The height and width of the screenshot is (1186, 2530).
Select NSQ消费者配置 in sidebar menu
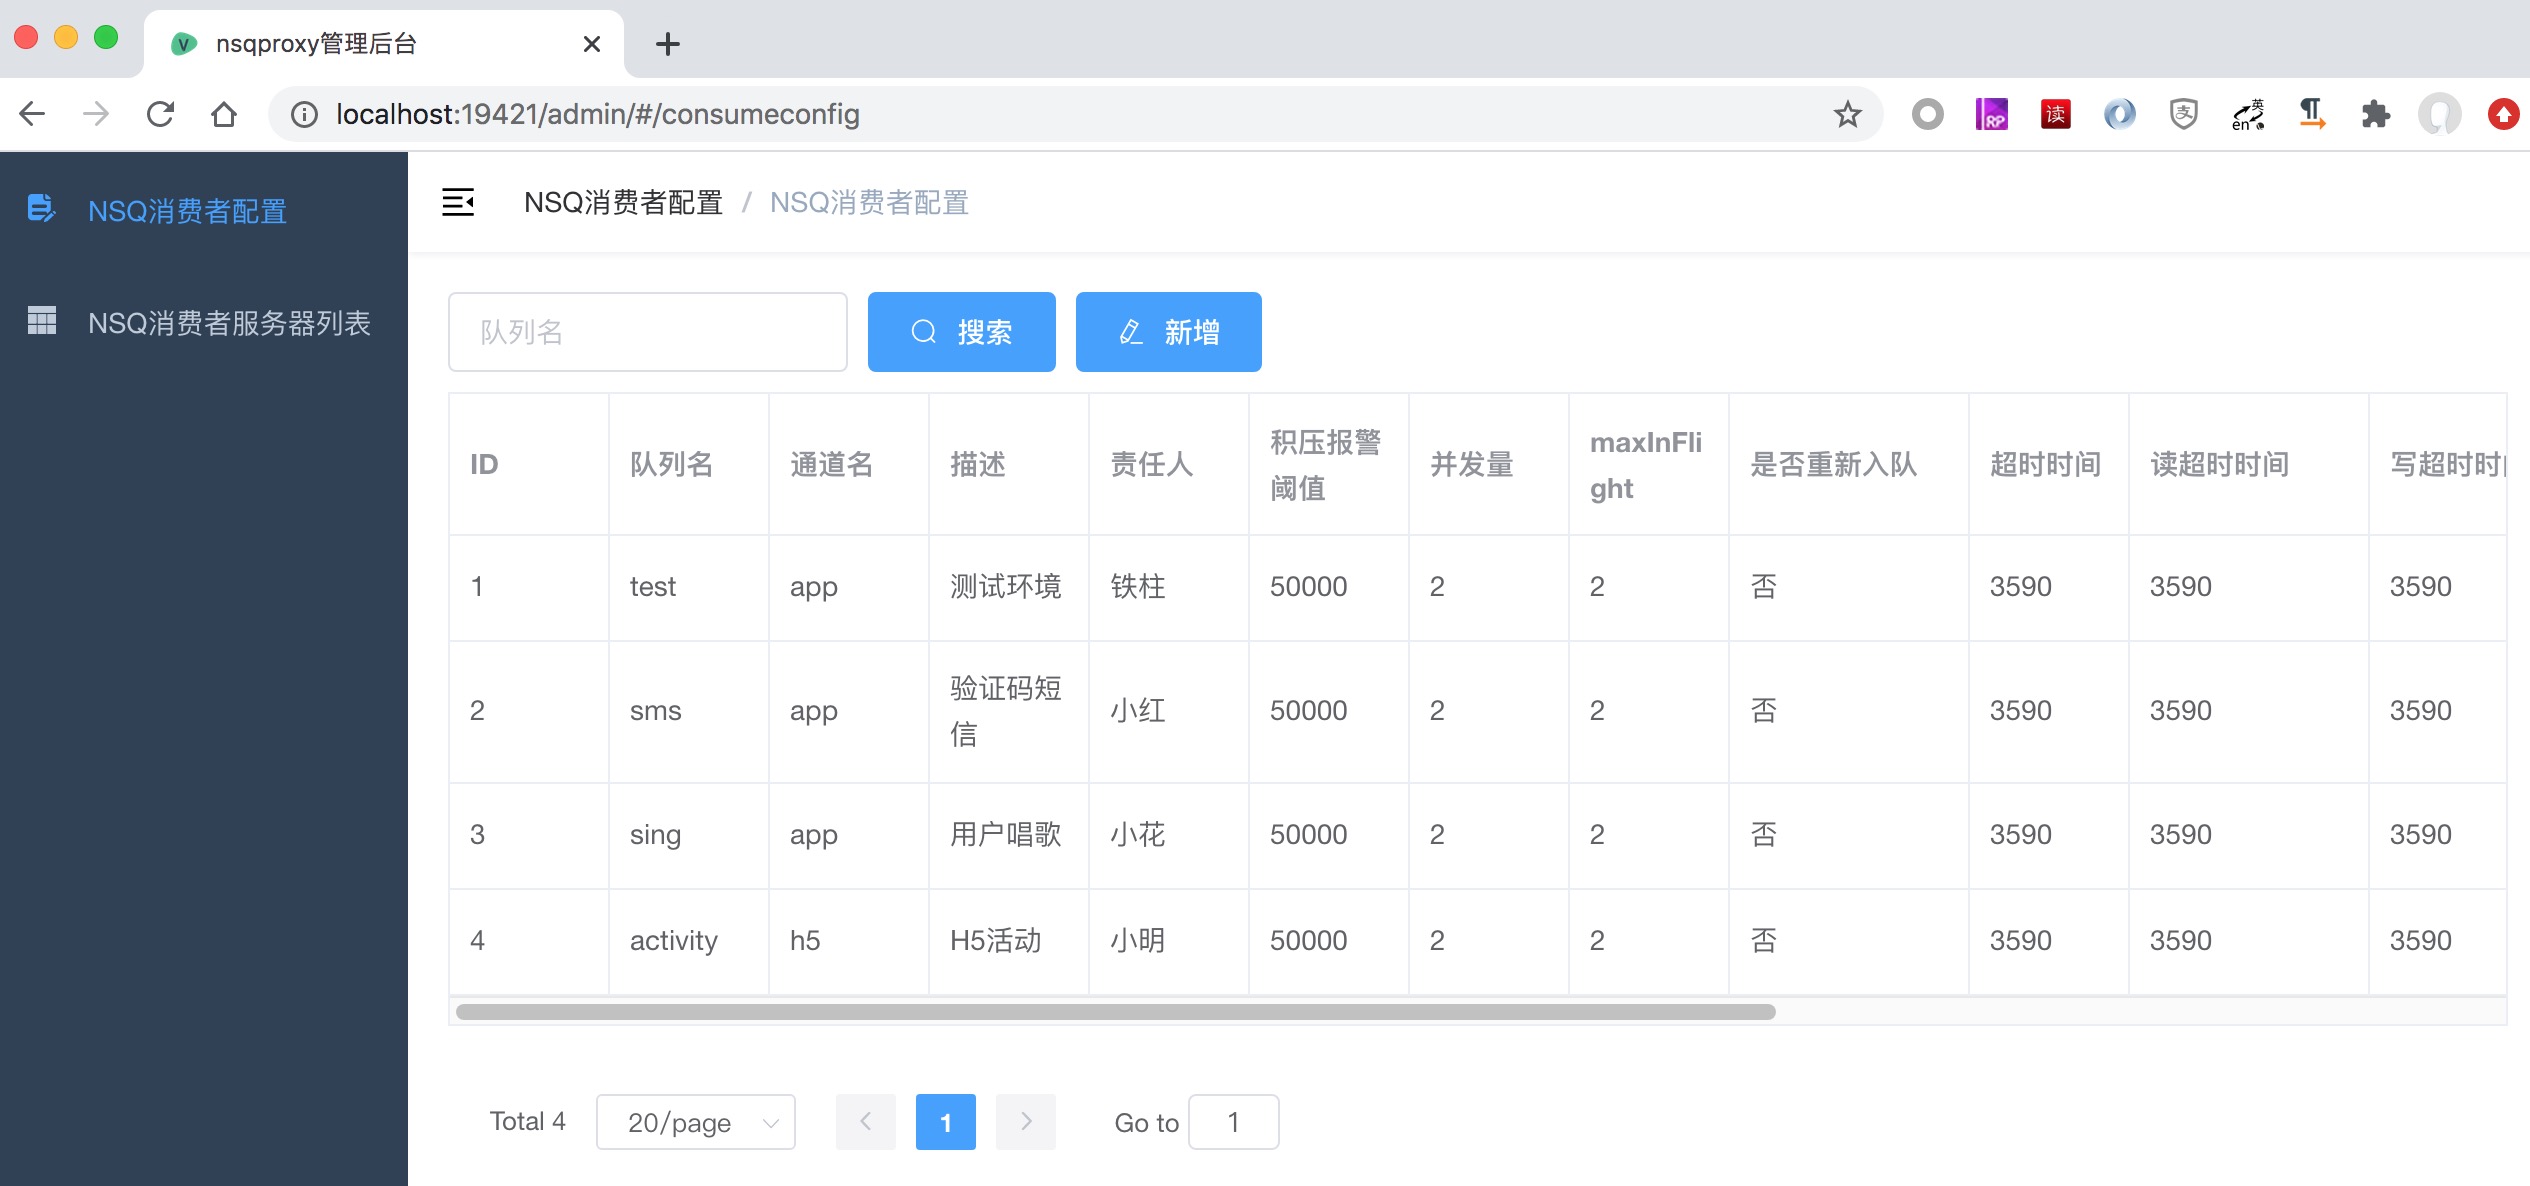tap(187, 211)
